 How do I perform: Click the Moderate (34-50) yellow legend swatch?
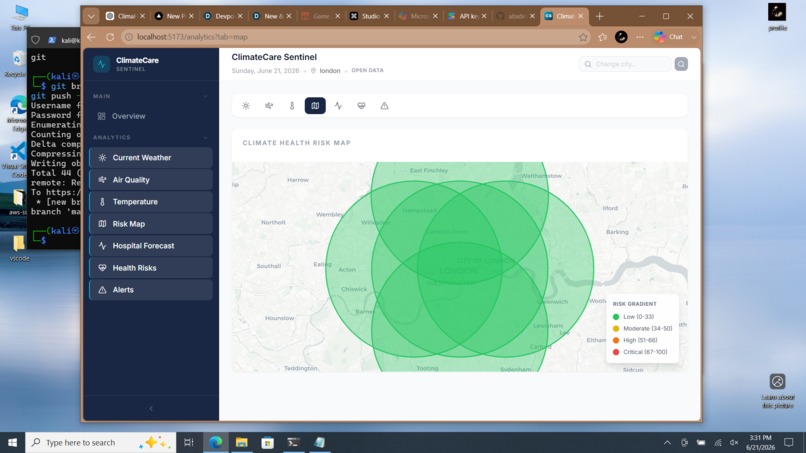point(616,329)
